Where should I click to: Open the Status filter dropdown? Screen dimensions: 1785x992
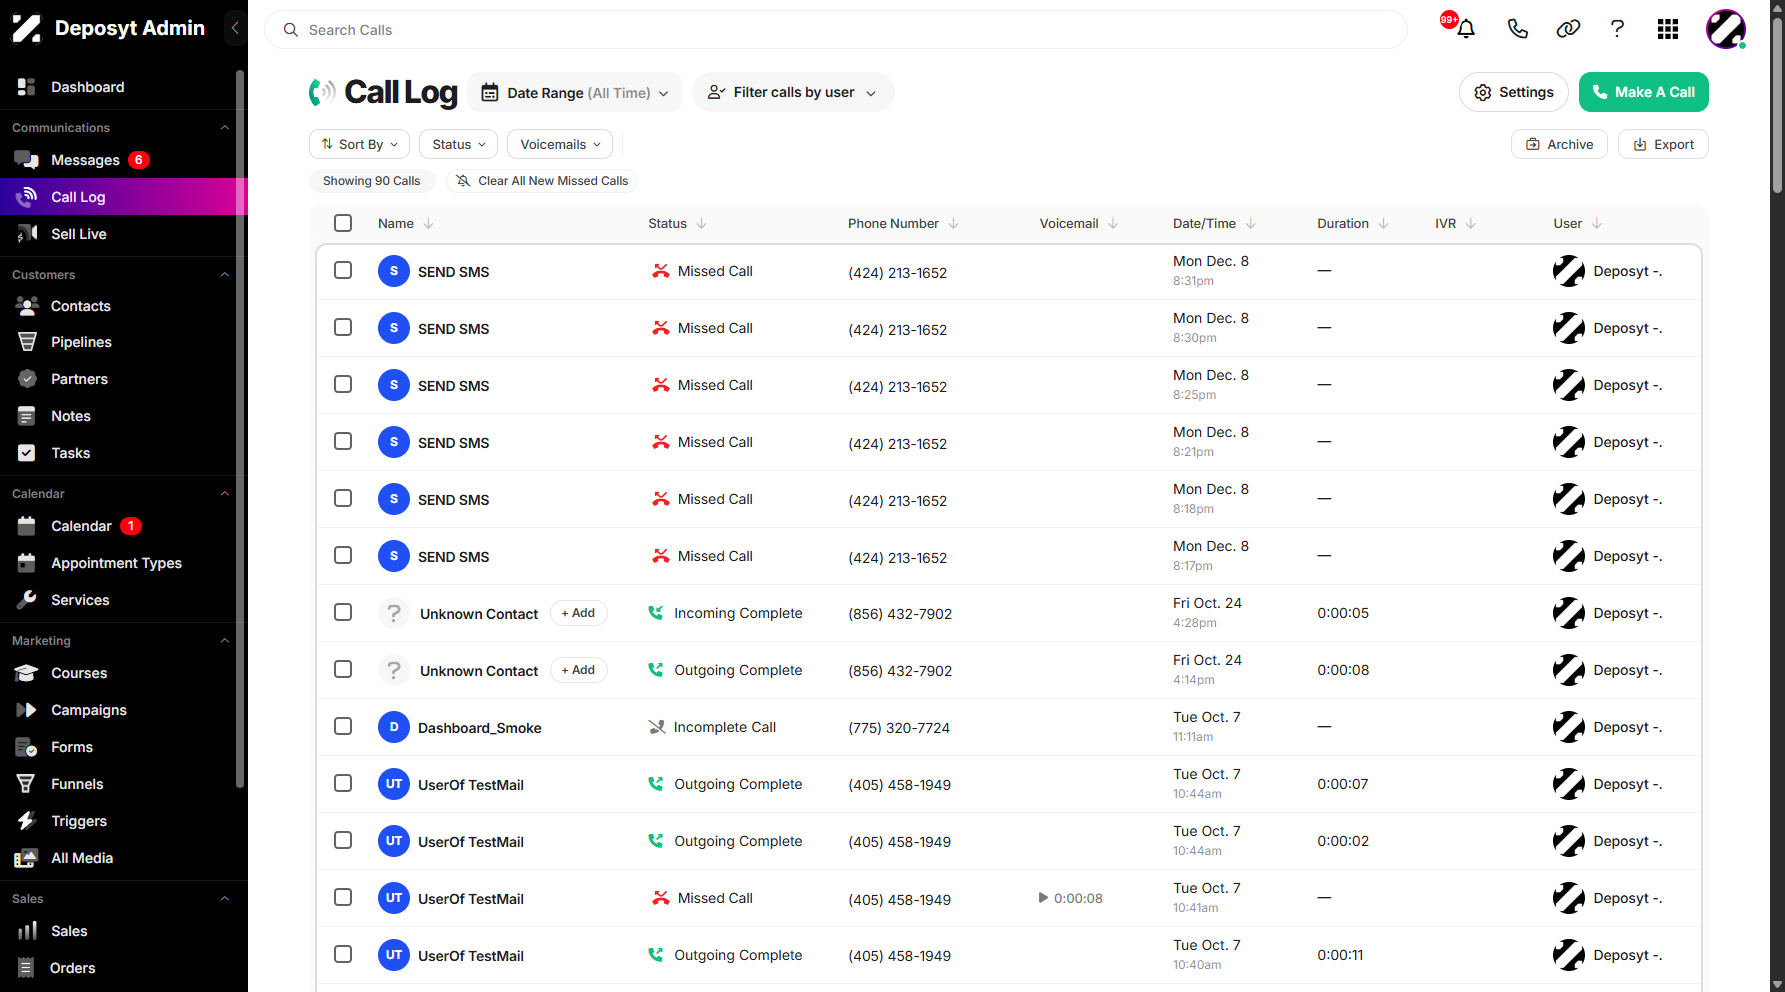[459, 144]
